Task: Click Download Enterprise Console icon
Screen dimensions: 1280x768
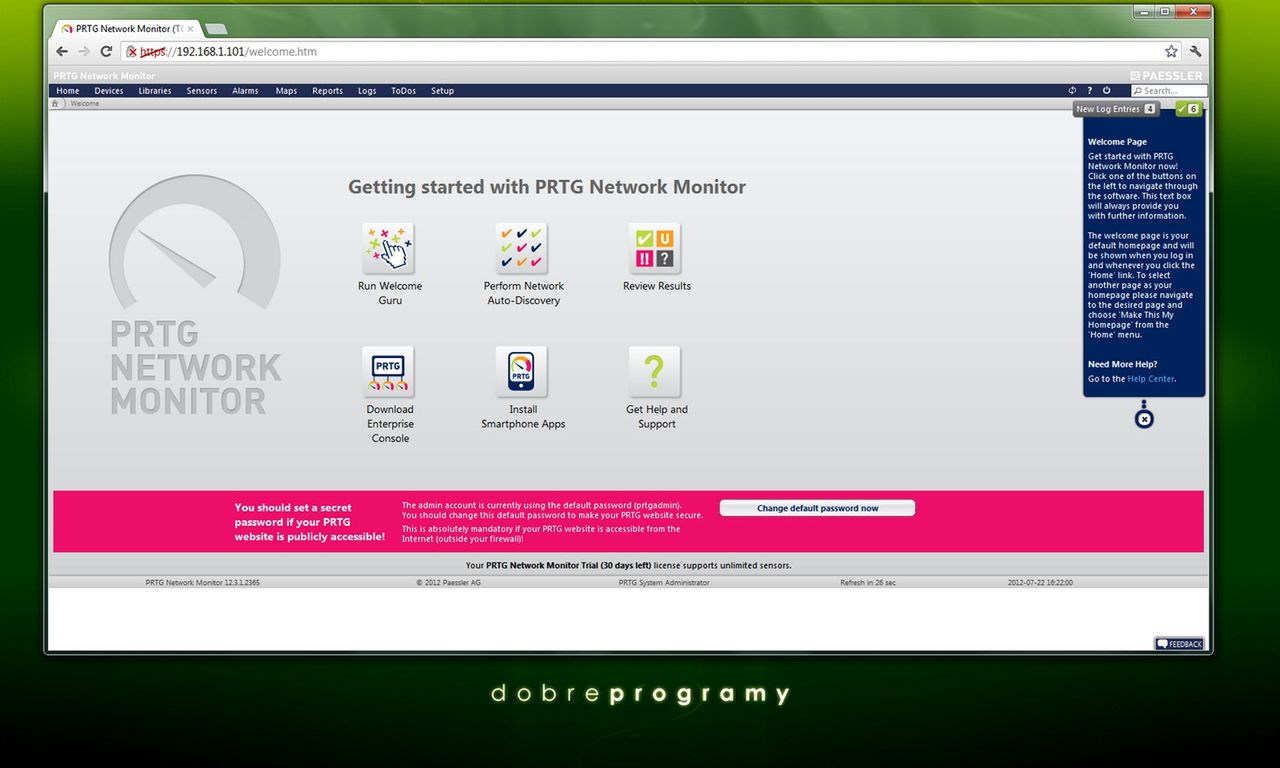Action: pyautogui.click(x=389, y=372)
